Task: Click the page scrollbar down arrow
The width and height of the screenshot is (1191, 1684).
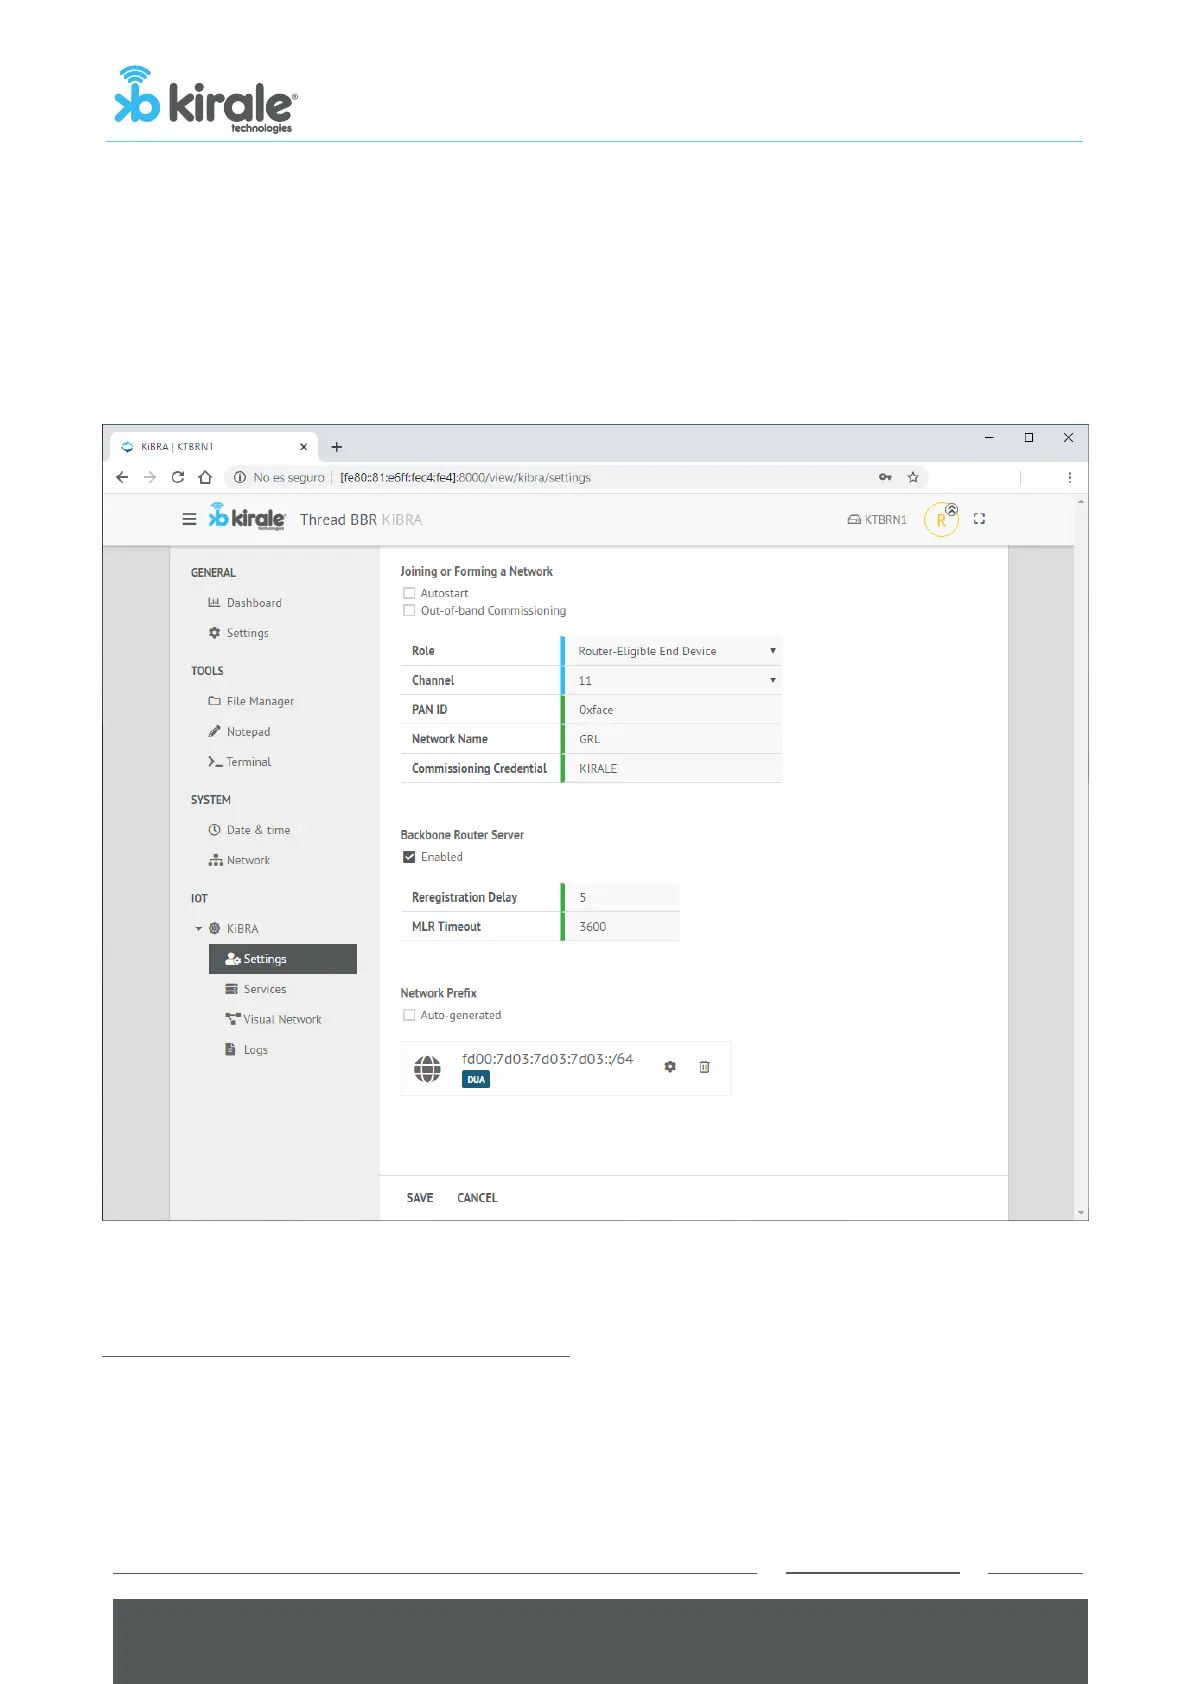Action: click(x=1081, y=1213)
